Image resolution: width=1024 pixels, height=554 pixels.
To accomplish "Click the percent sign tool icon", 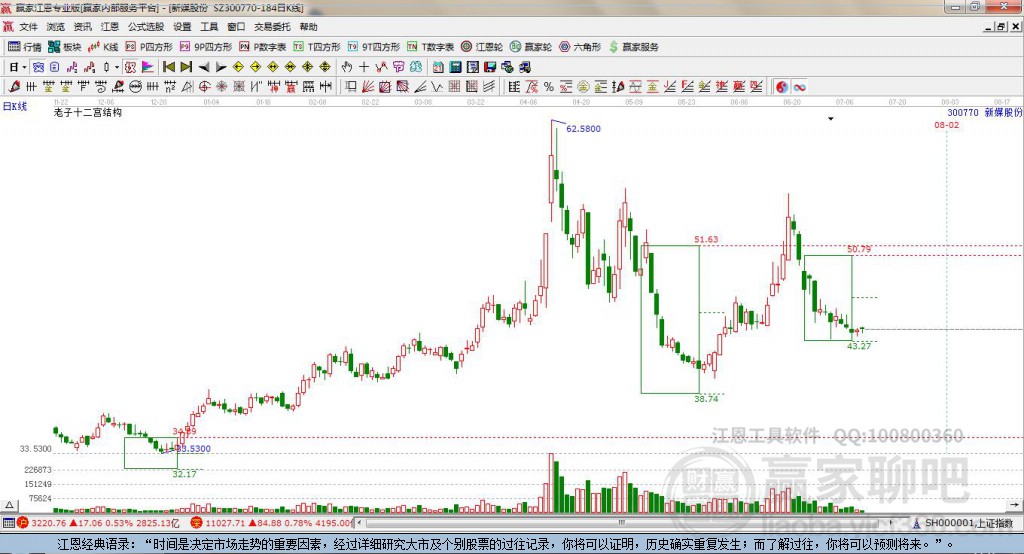I will tap(549, 86).
